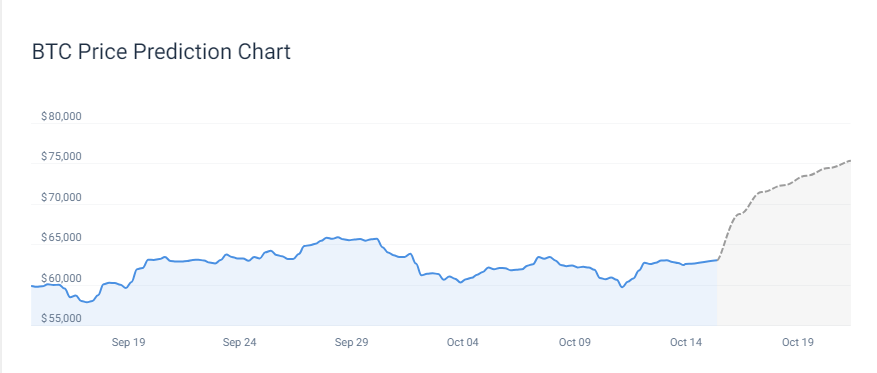Click where the solid line meets the dashed forecast
This screenshot has height=373, width=877.
pyautogui.click(x=718, y=259)
